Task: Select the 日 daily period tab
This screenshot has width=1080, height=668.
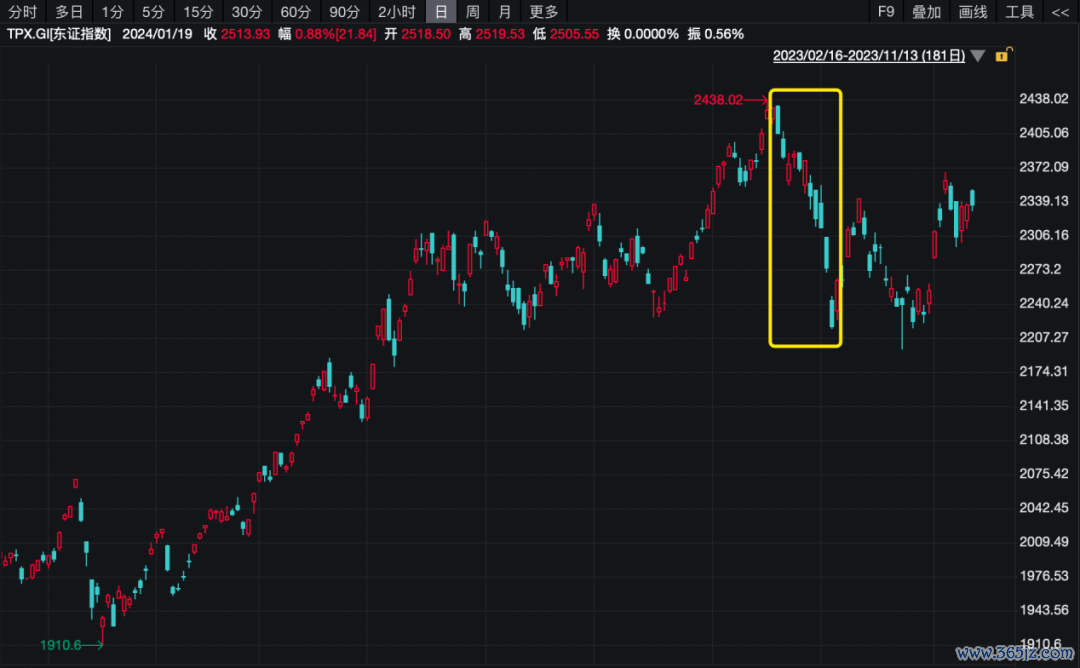Action: pyautogui.click(x=441, y=12)
